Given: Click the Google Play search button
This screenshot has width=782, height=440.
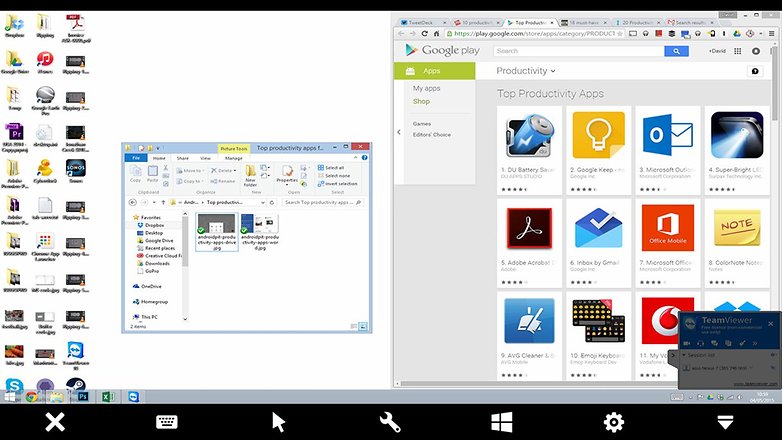Looking at the screenshot, I should click(676, 51).
